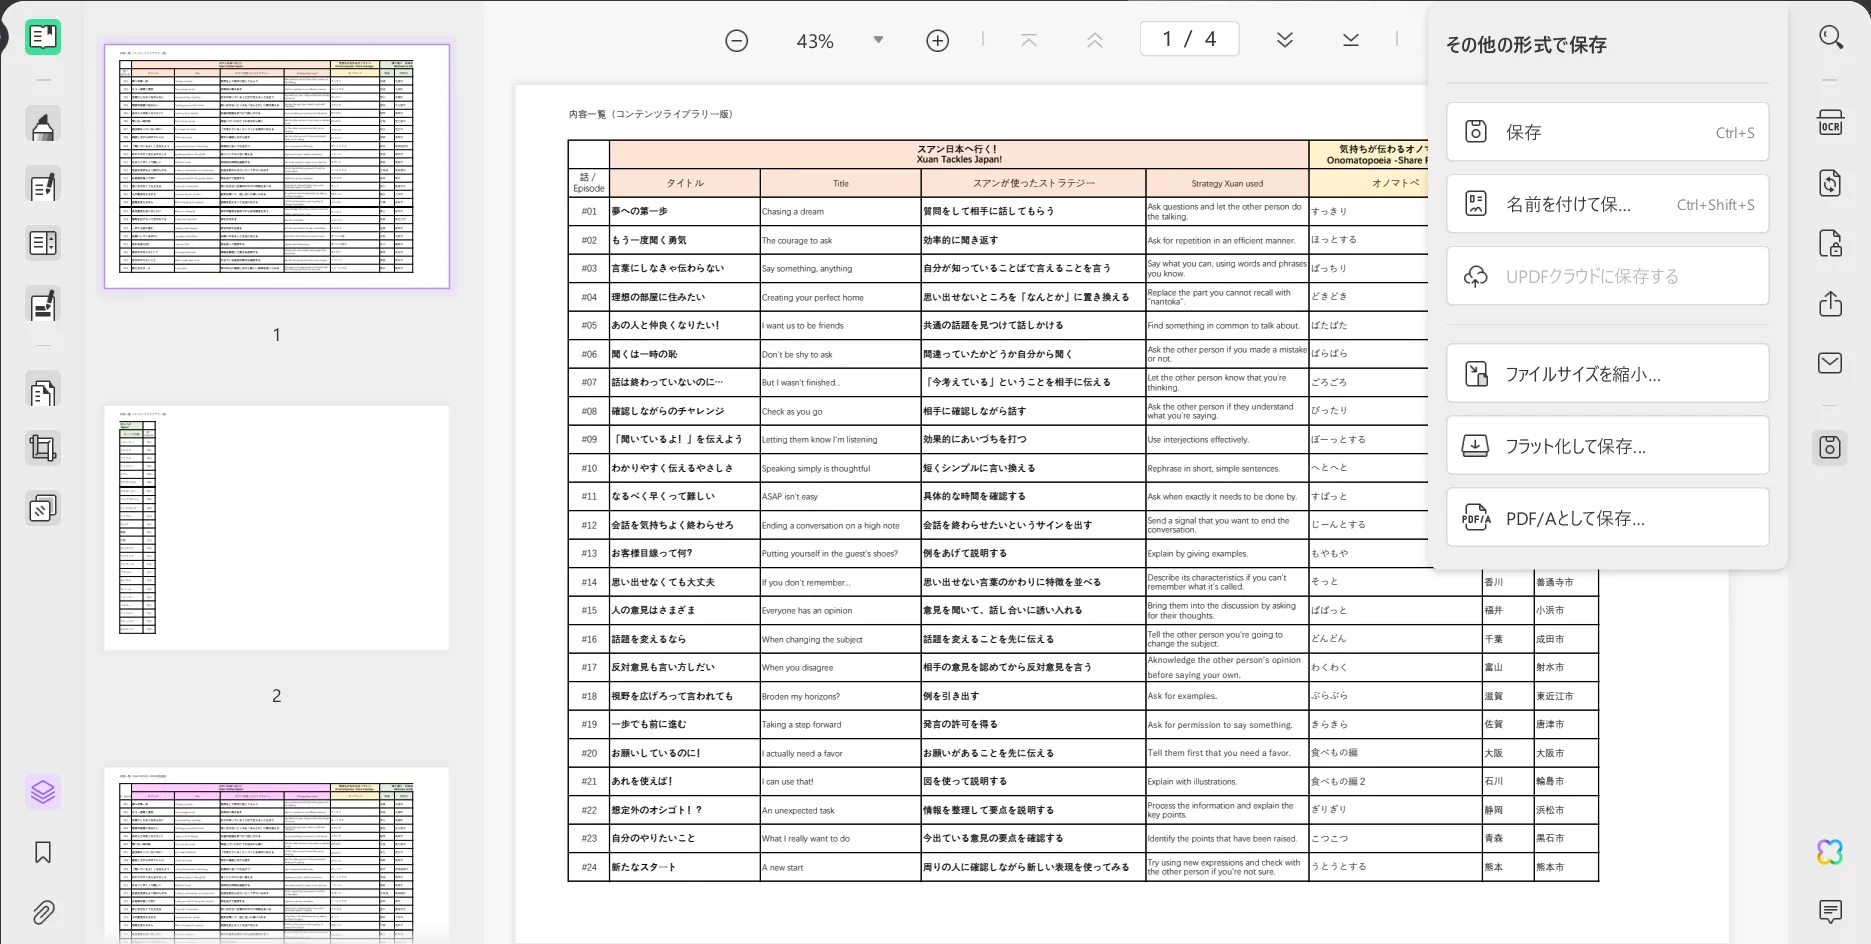Open the Protect PDF lock icon
This screenshot has width=1871, height=944.
1830,243
